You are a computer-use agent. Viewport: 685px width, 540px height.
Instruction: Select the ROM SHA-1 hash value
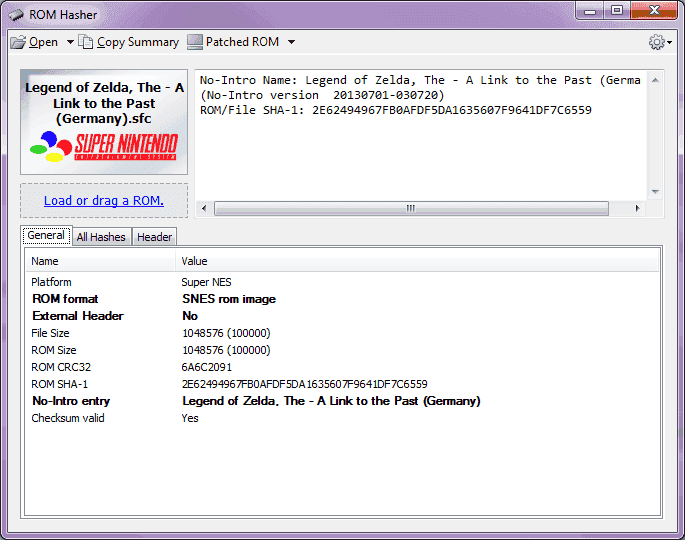coord(304,384)
